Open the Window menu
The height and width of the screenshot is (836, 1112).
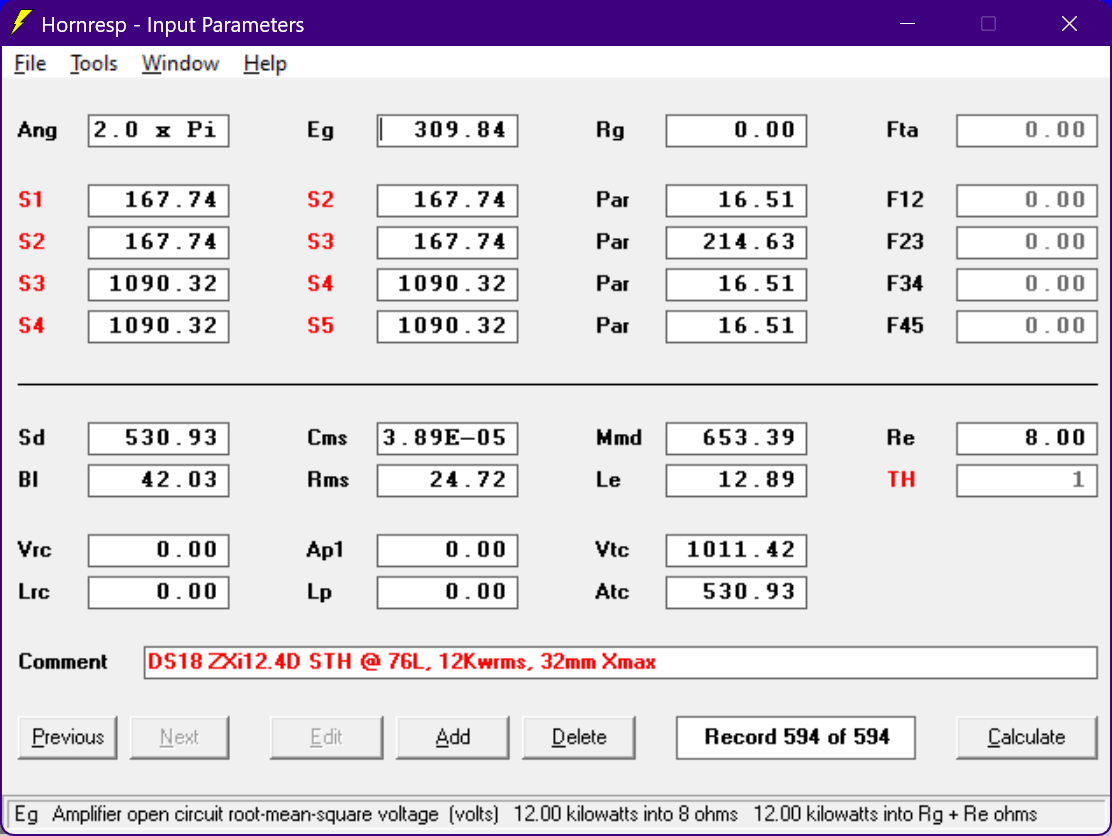(x=180, y=64)
